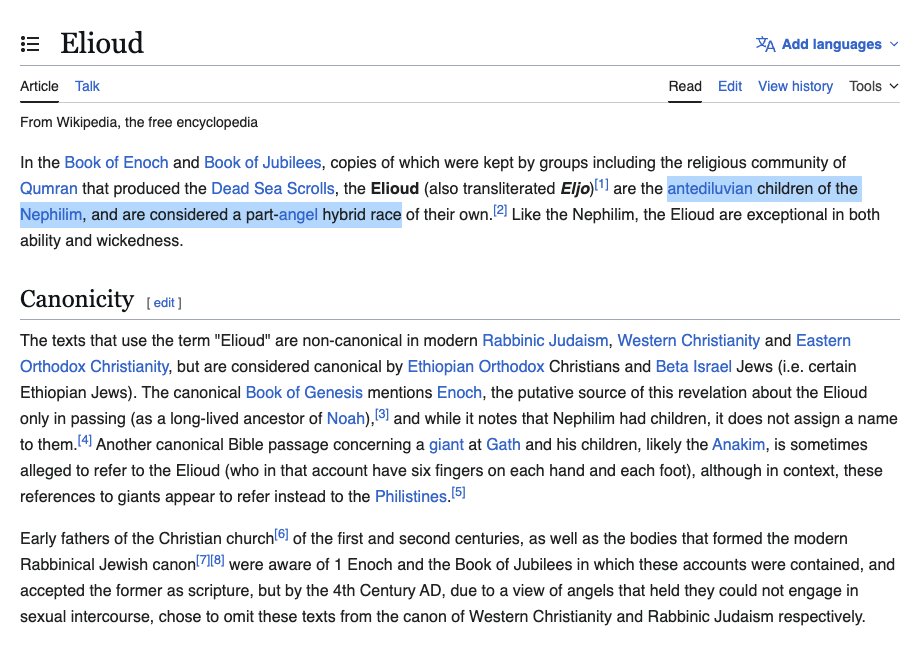This screenshot has height=656, width=917.
Task: Visit the Beta Israel link
Action: 694,367
